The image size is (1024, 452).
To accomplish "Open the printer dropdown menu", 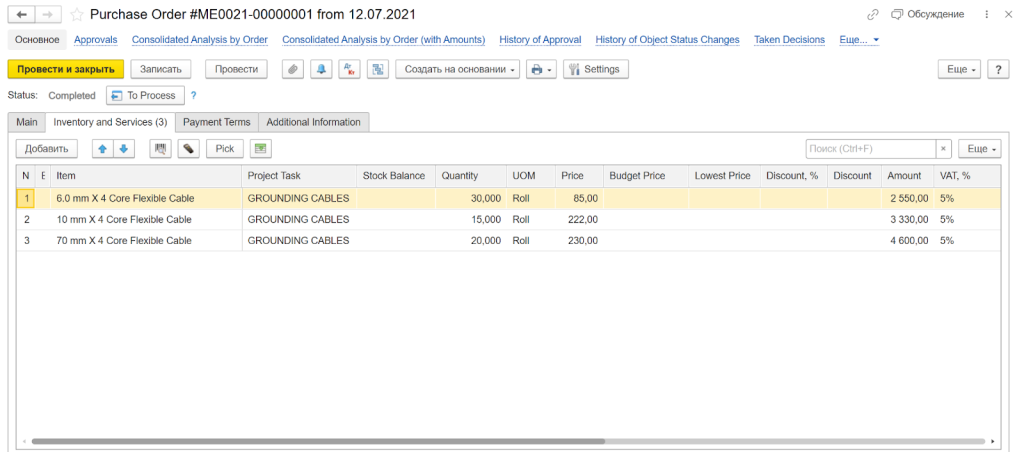I will 541,69.
